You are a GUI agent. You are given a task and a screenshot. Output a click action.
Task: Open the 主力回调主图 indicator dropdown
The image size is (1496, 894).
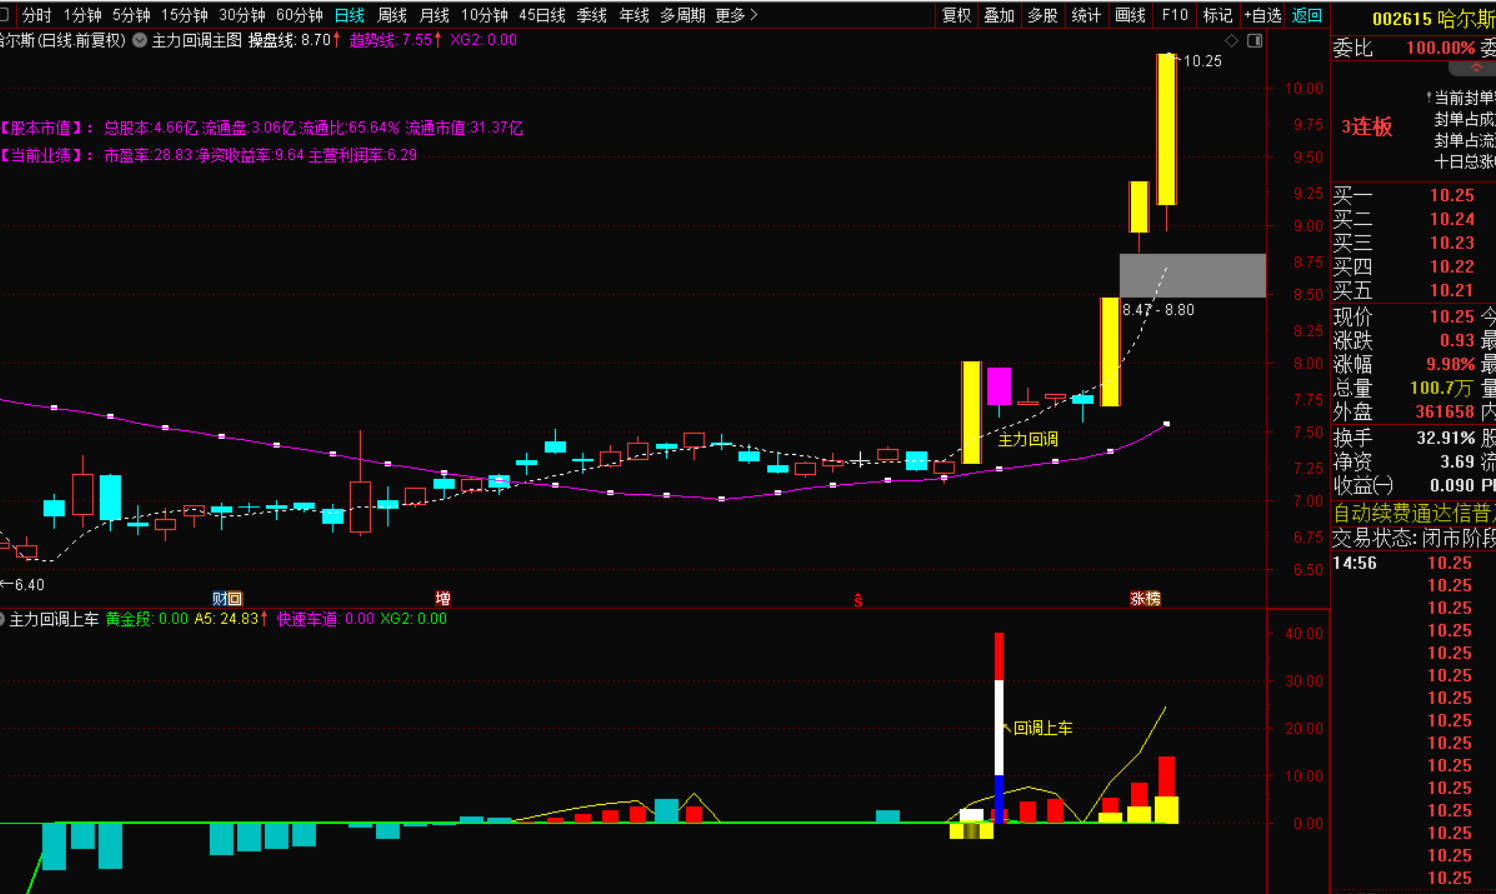[140, 41]
